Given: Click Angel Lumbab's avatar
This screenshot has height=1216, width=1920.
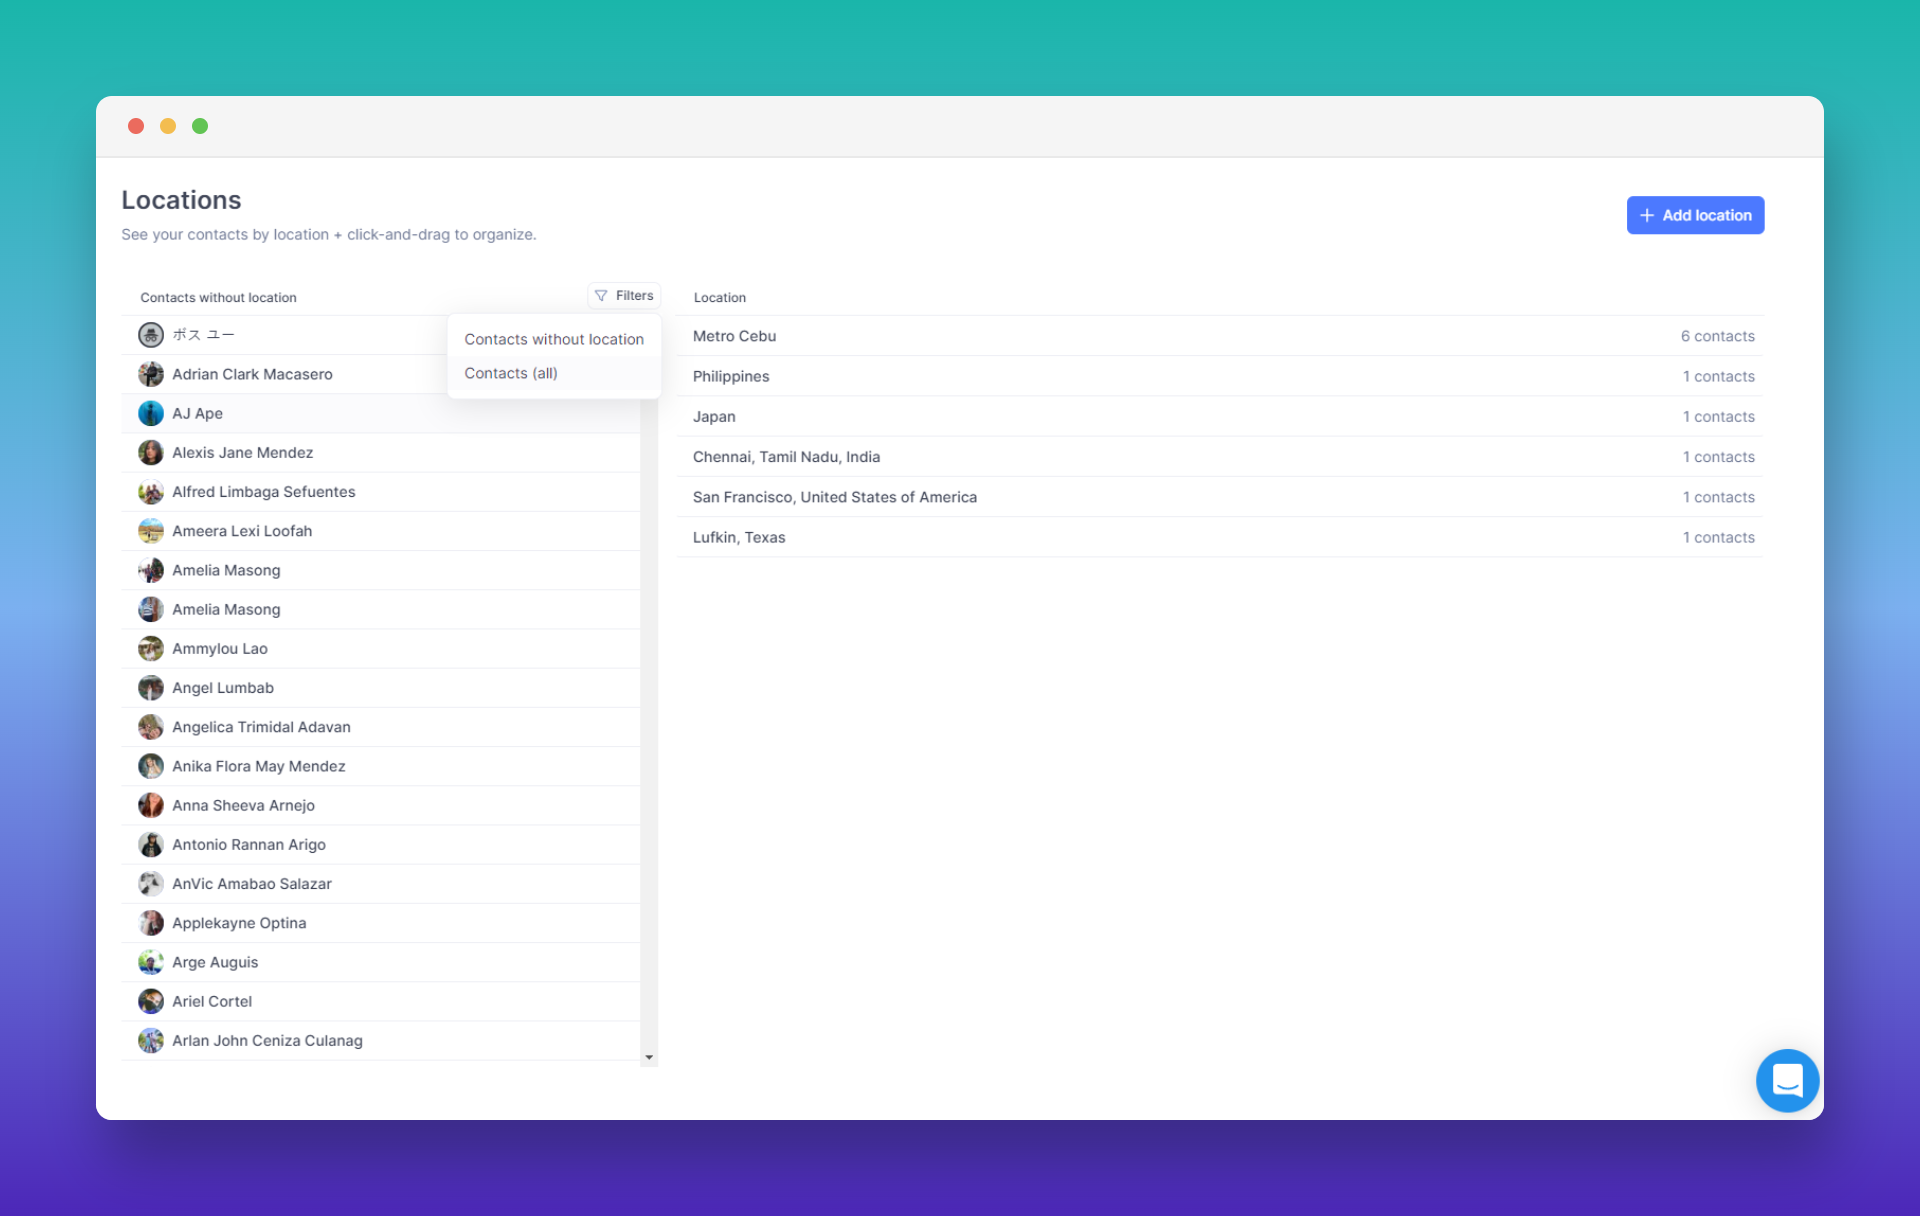Looking at the screenshot, I should 151,688.
